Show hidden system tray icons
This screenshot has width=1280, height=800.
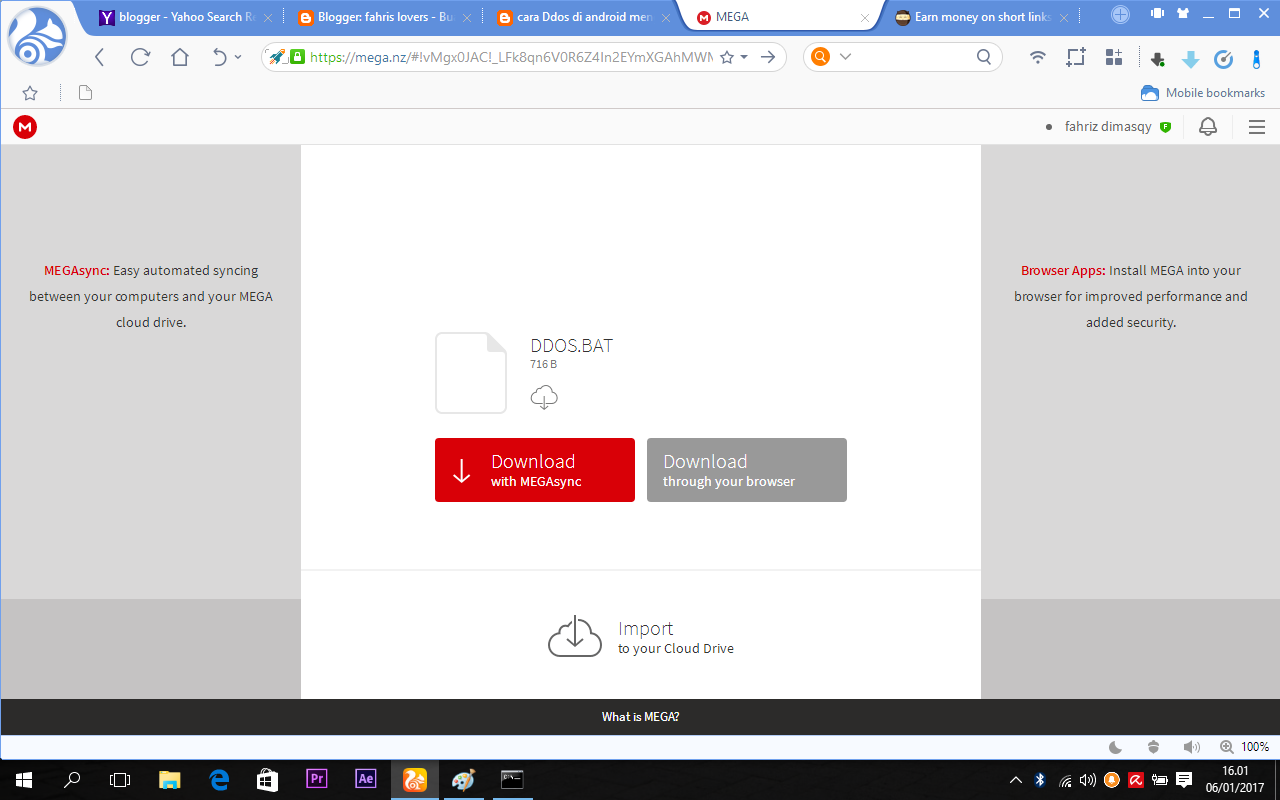[x=1016, y=780]
